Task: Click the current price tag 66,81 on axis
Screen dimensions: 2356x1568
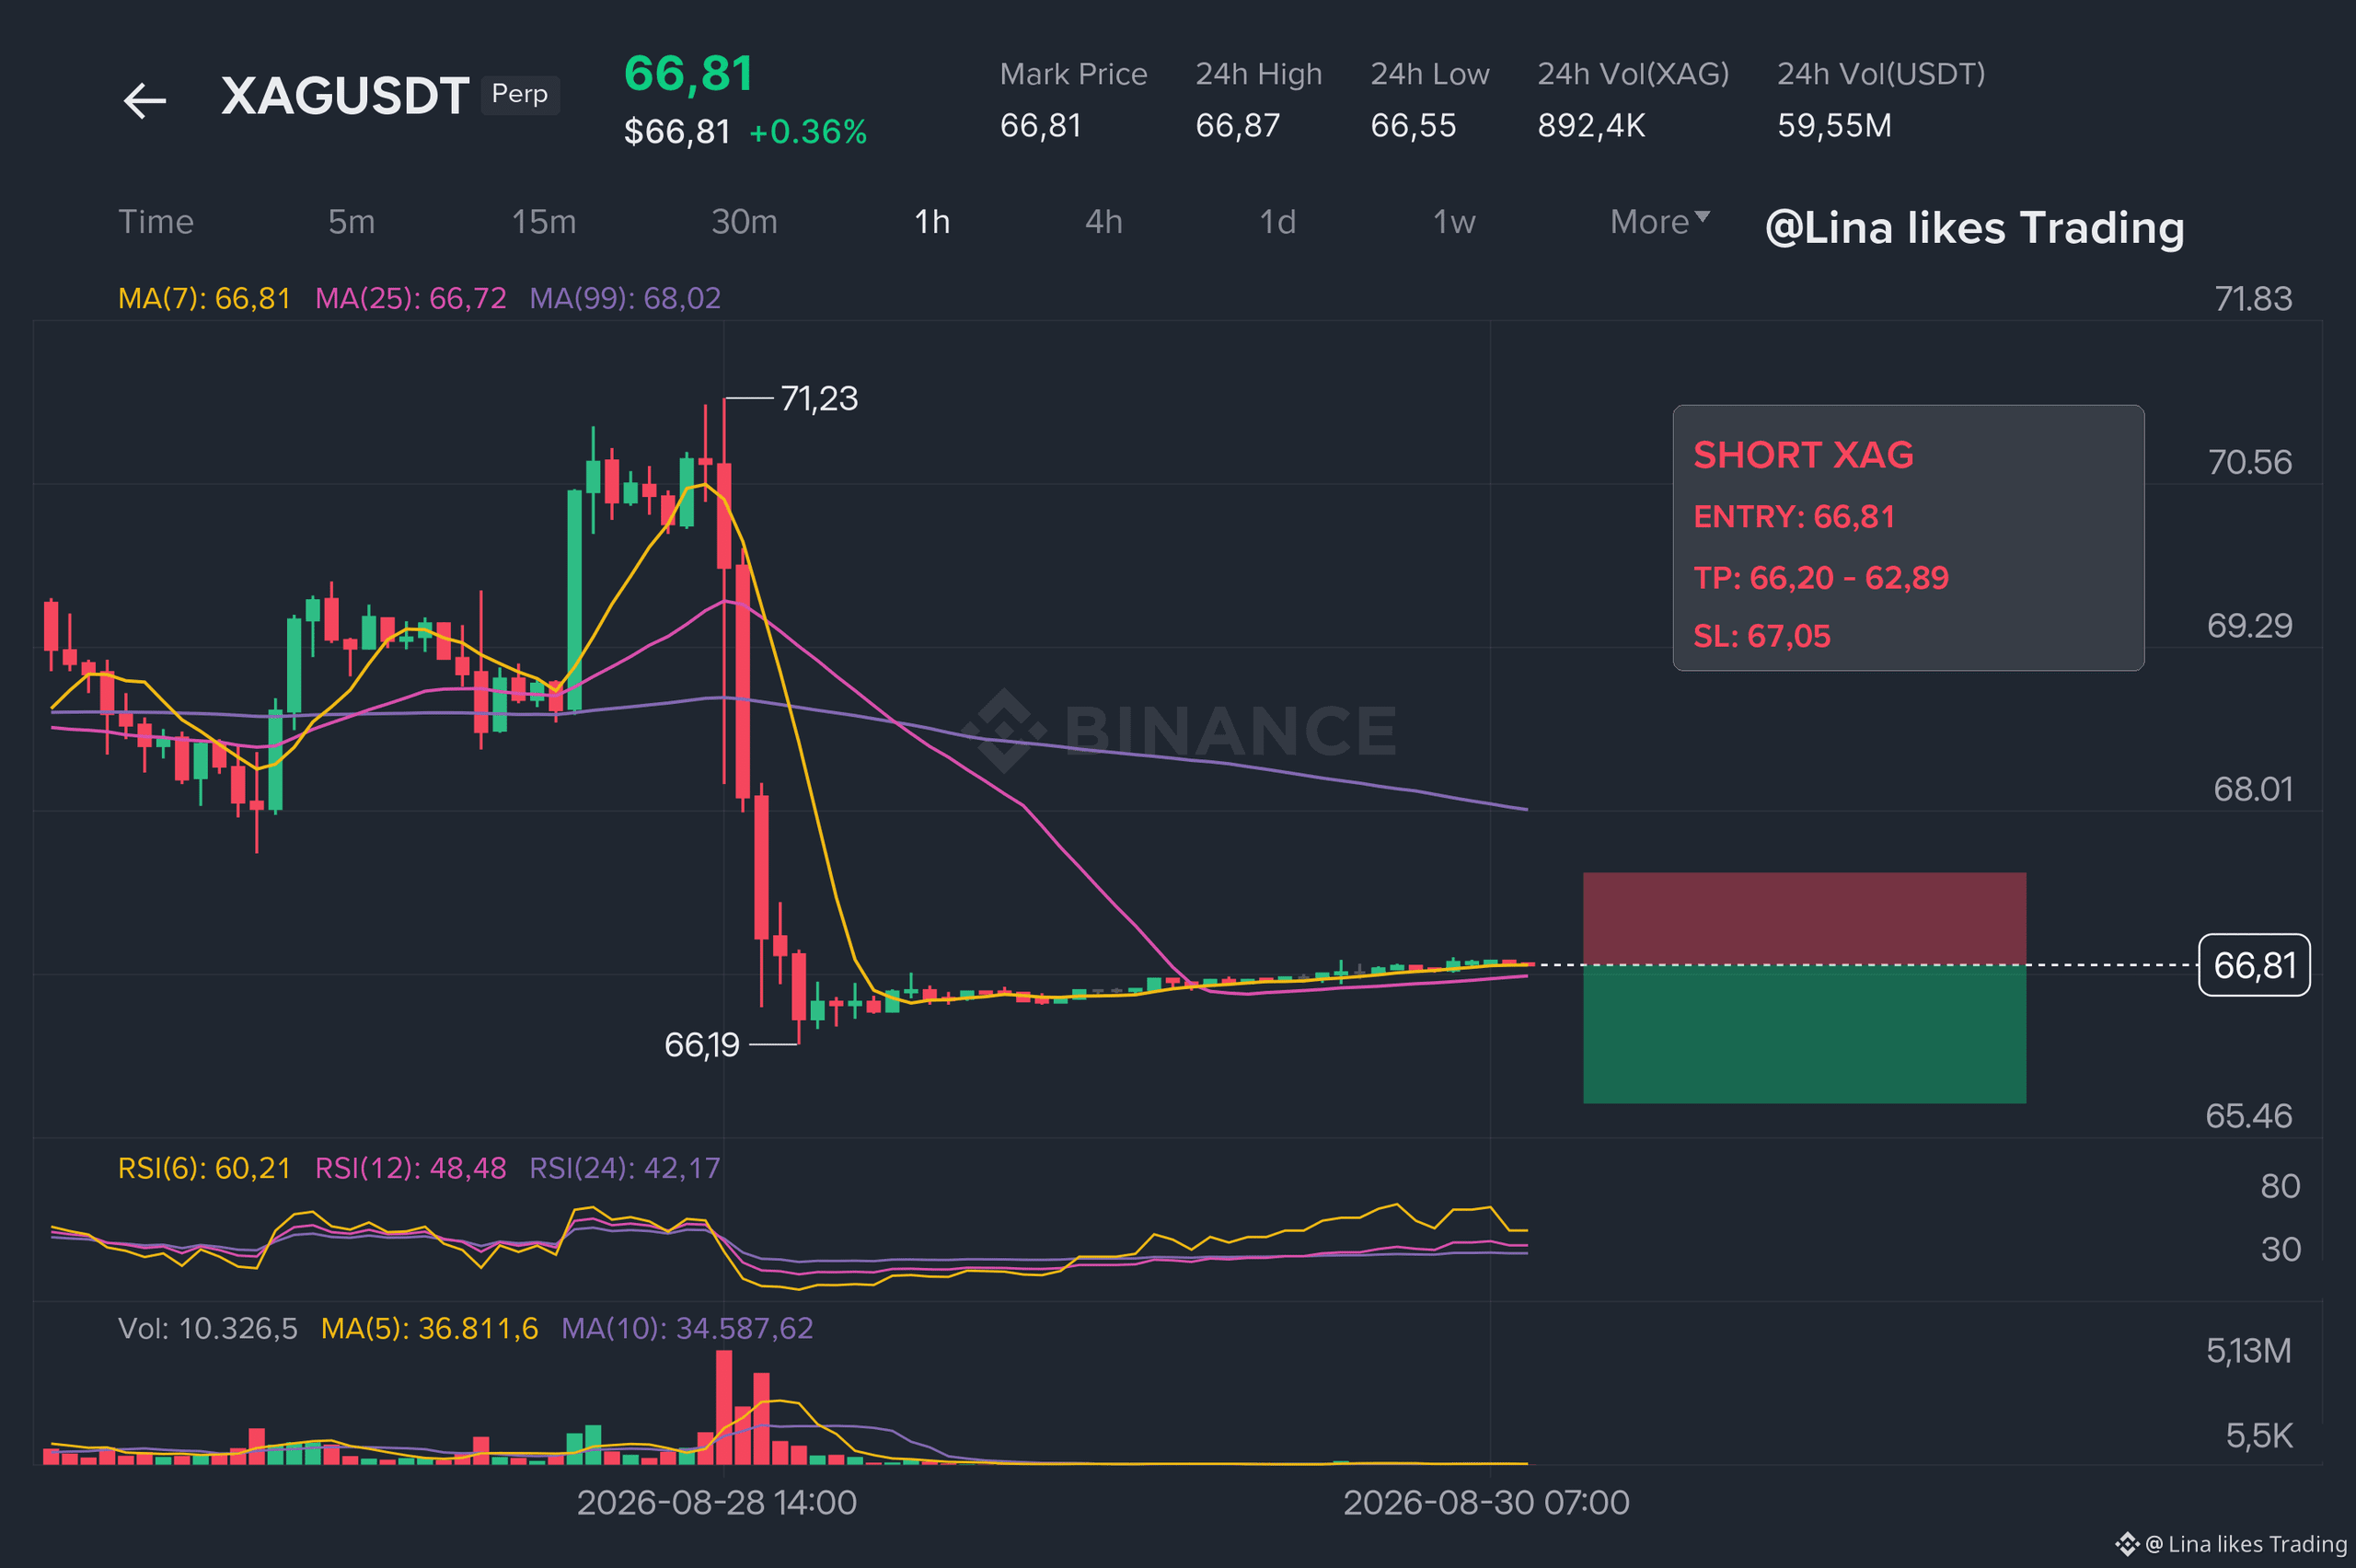Action: [x=2254, y=965]
